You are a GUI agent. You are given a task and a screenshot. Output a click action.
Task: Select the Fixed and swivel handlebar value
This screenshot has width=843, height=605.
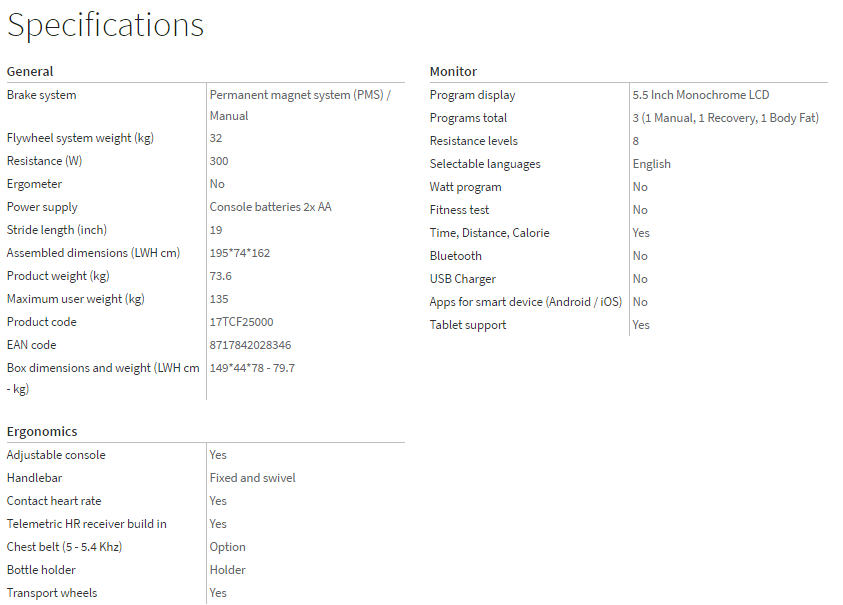point(252,478)
